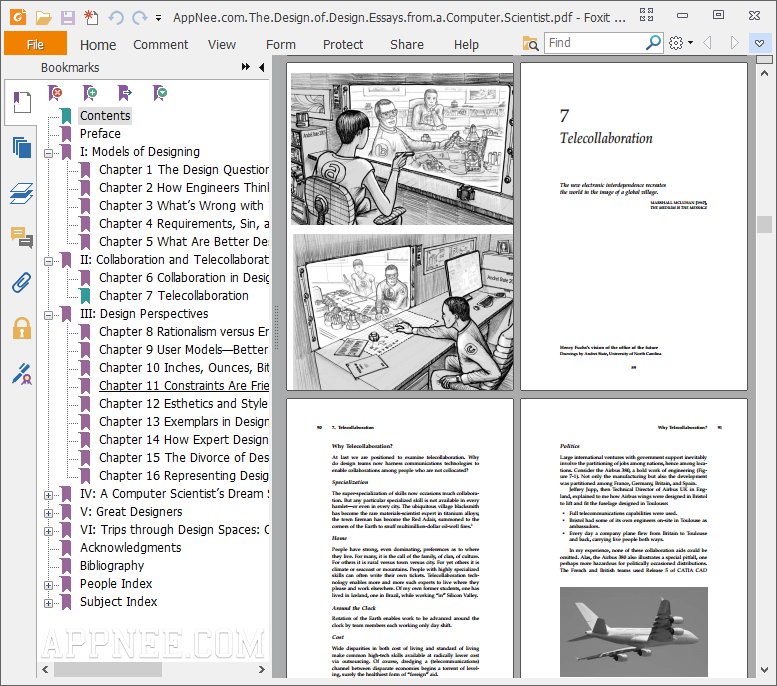The image size is (777, 686).
Task: Expand IV: A Computer Scientist's Dream section
Action: pyautogui.click(x=49, y=495)
